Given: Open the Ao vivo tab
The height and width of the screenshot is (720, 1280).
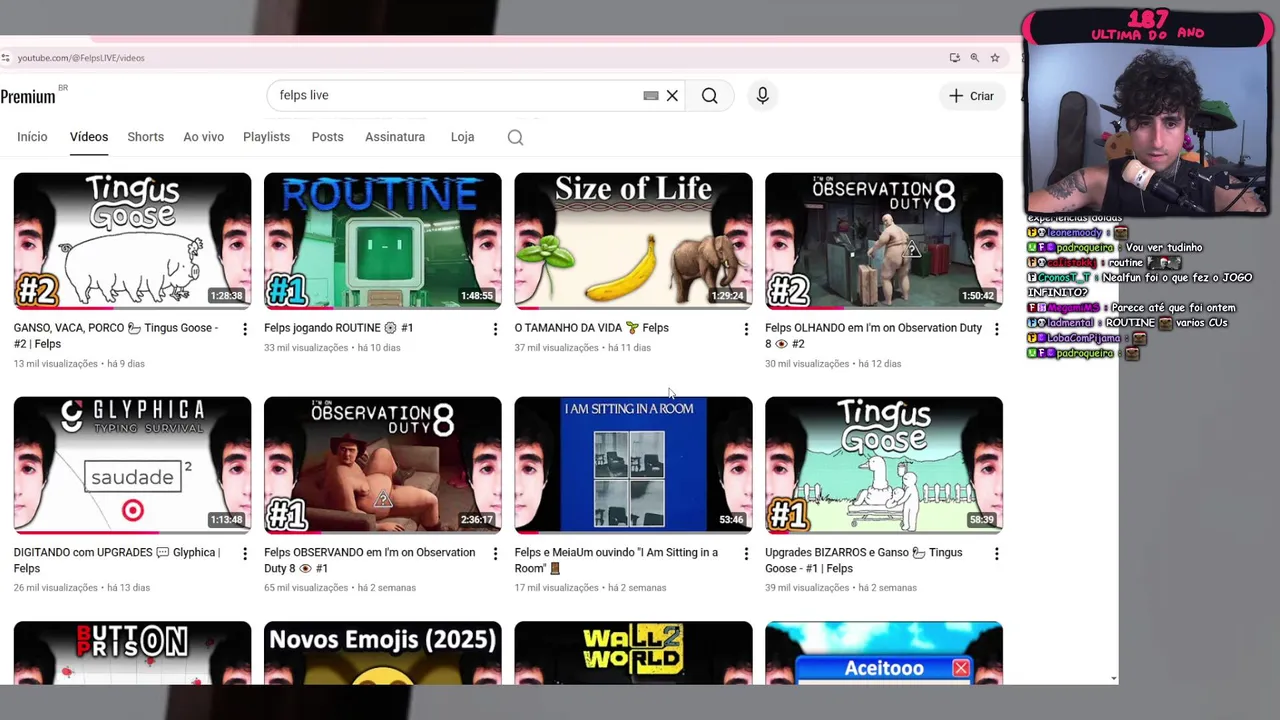Looking at the screenshot, I should click(203, 137).
